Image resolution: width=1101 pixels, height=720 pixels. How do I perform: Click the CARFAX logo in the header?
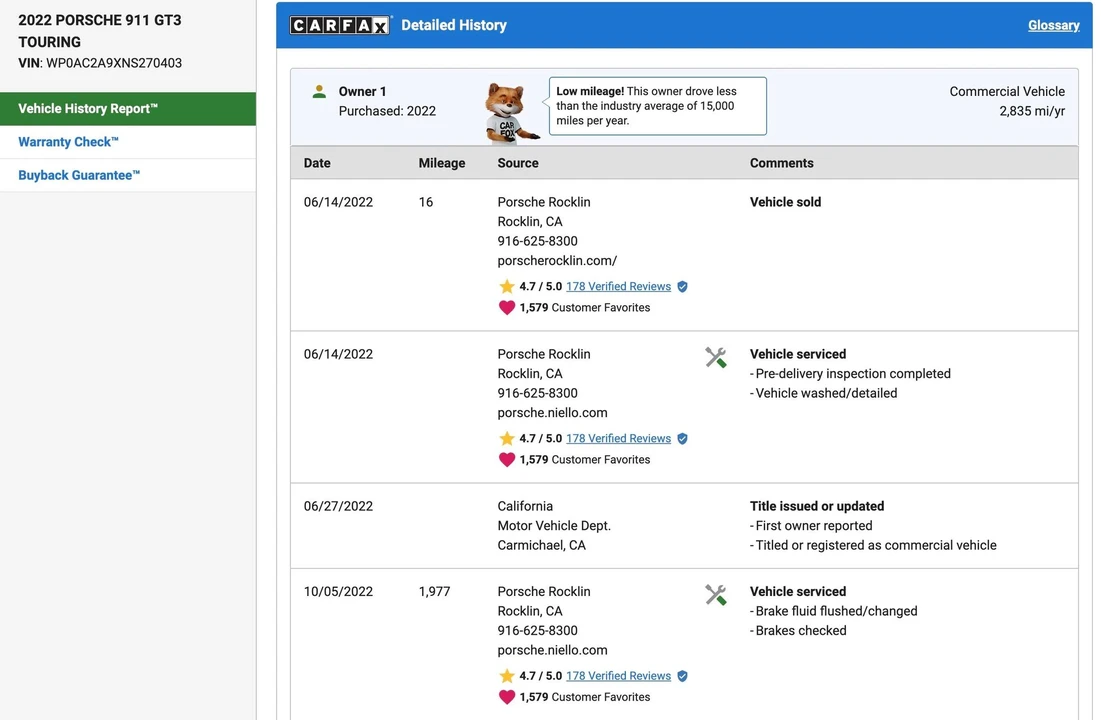(x=339, y=25)
